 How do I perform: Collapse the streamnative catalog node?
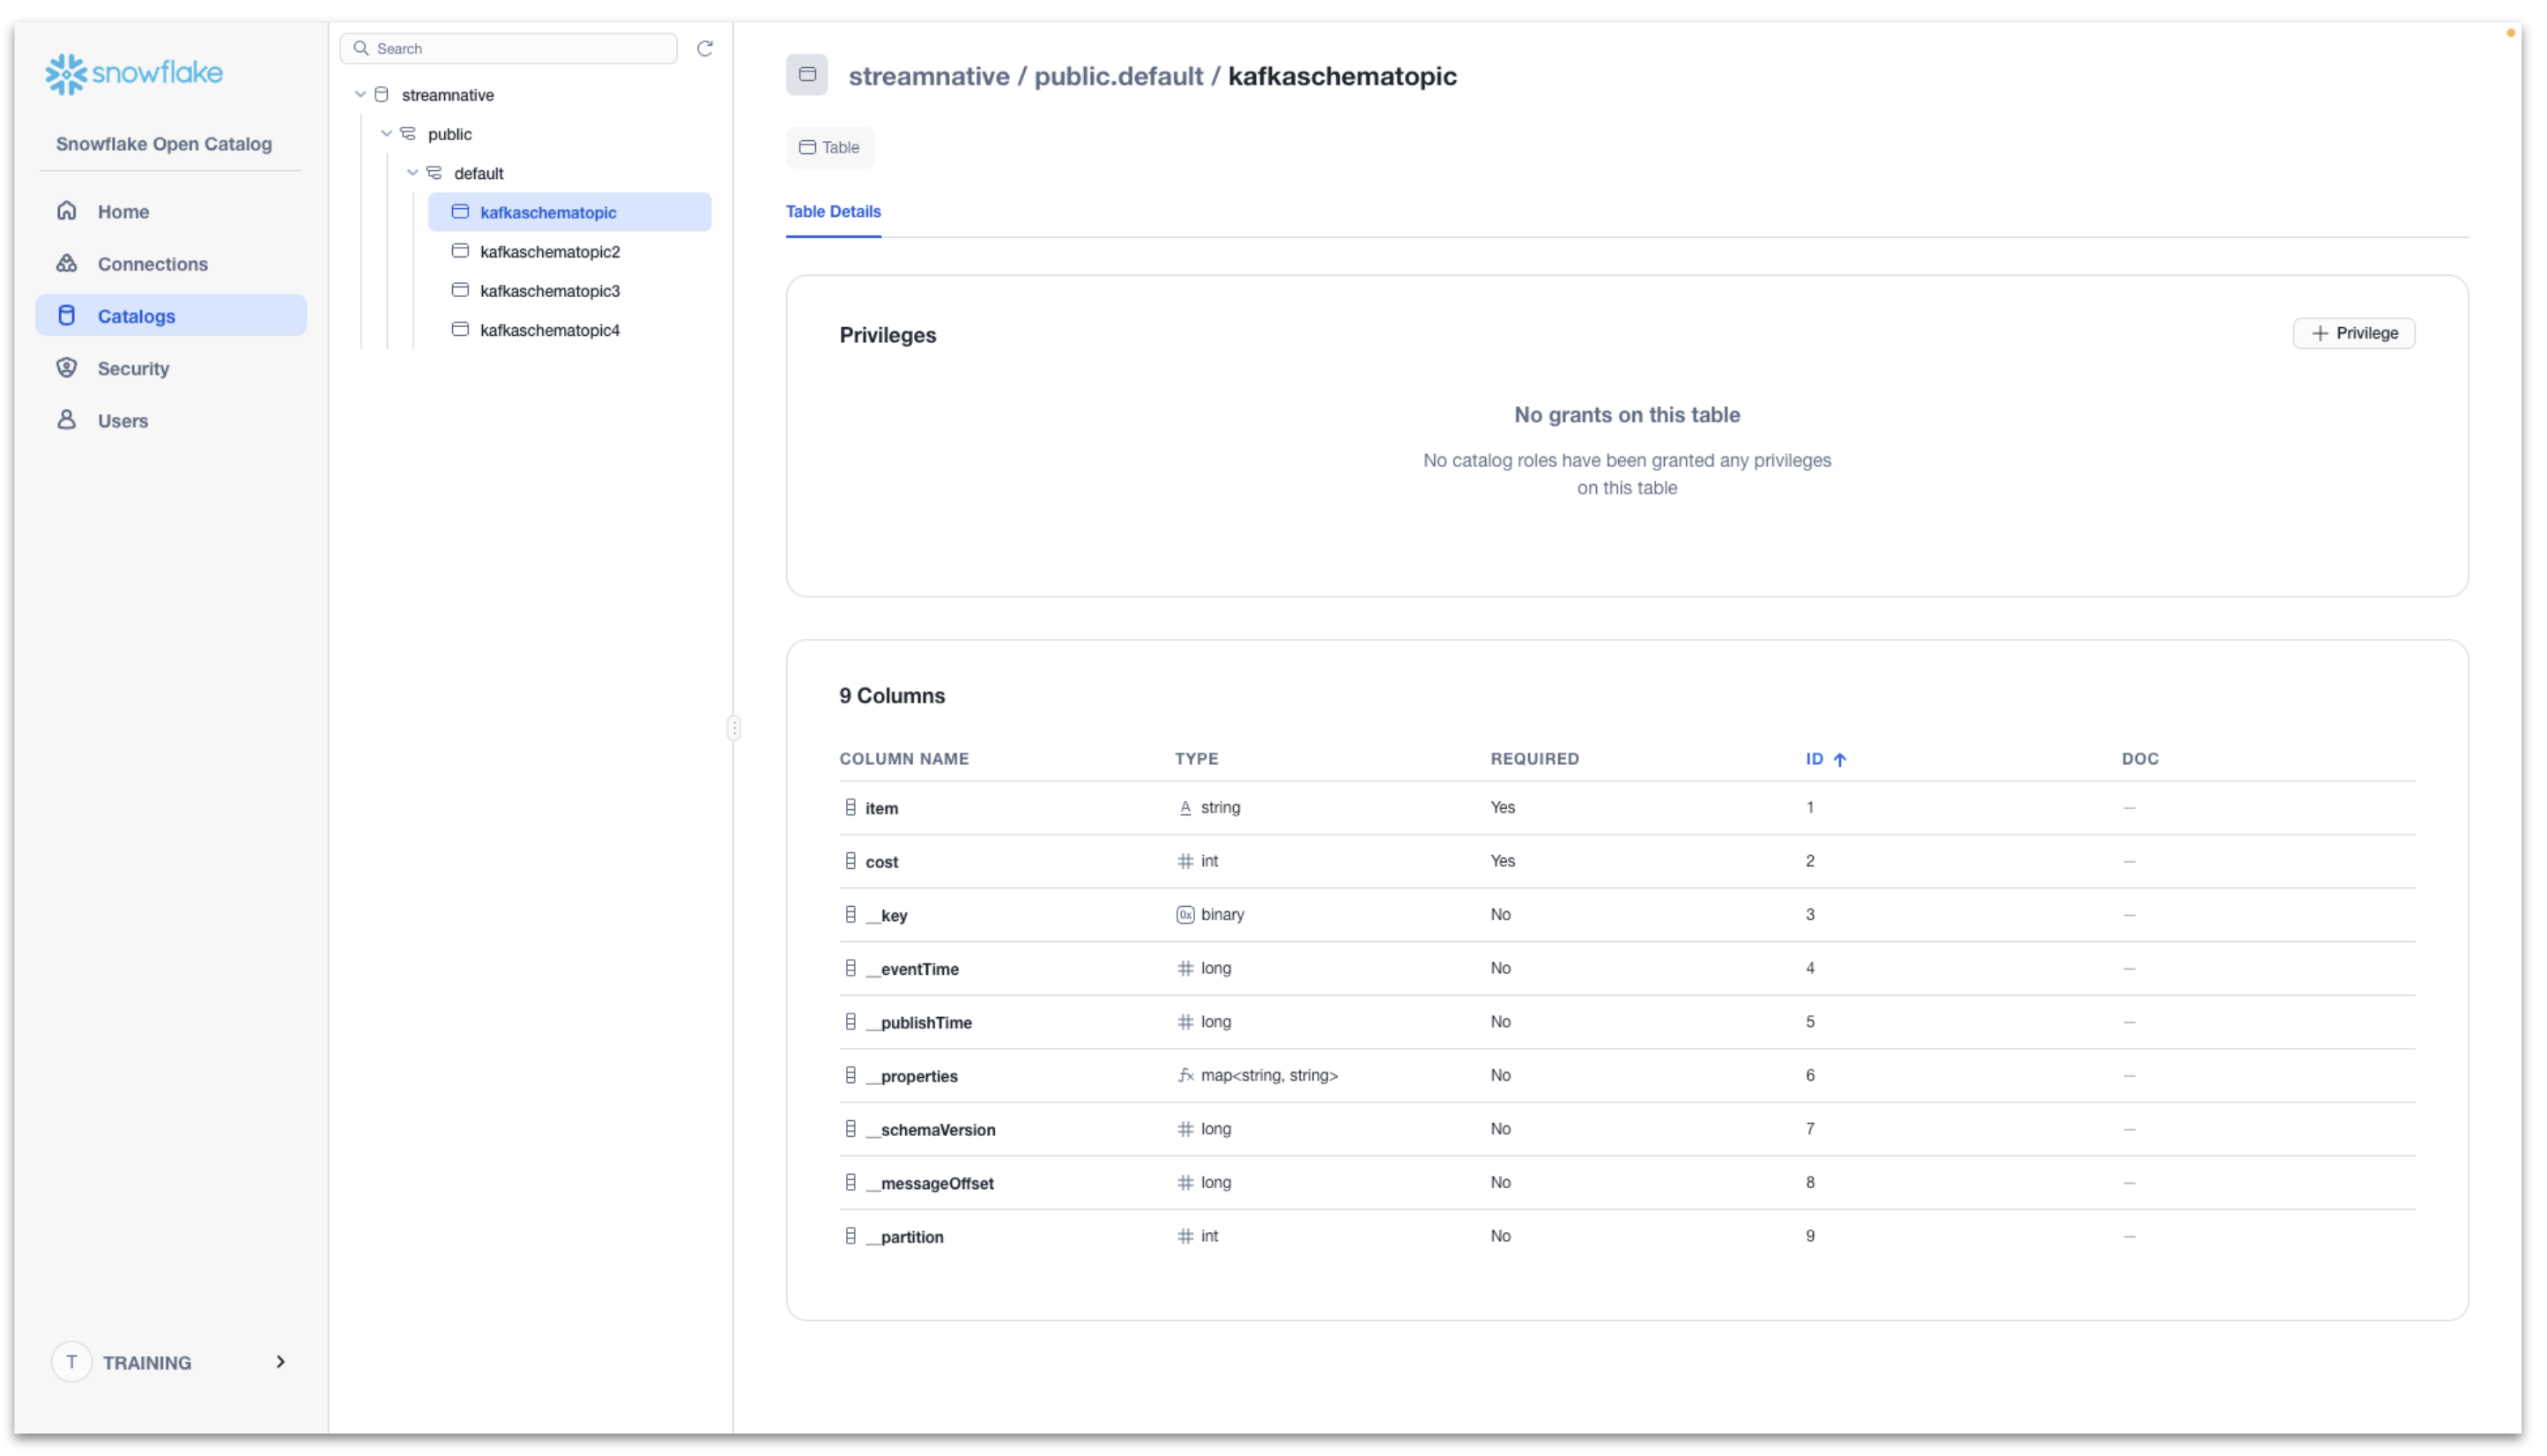pyautogui.click(x=360, y=94)
